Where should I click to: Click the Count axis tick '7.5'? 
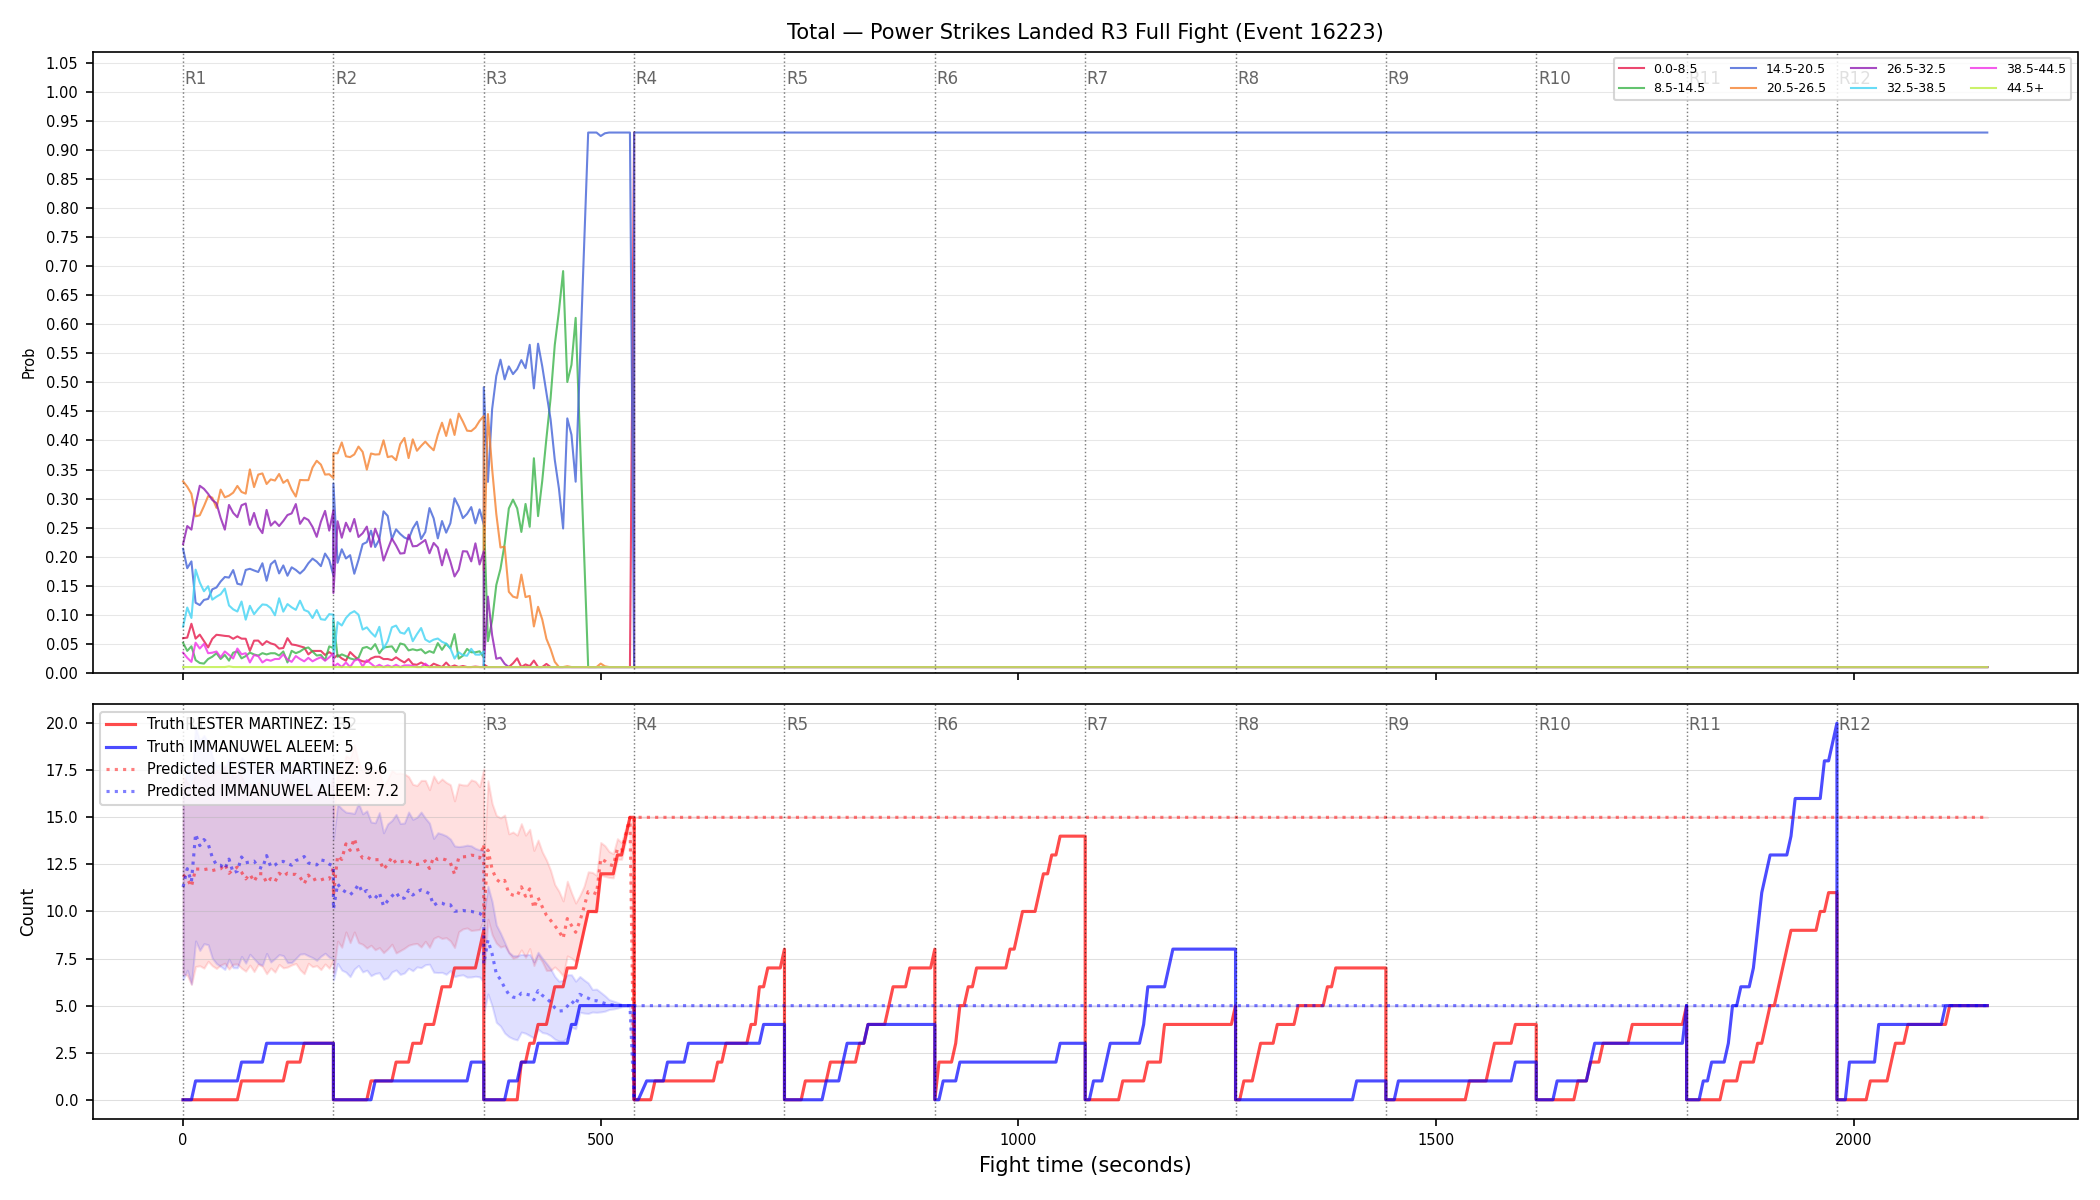point(65,959)
